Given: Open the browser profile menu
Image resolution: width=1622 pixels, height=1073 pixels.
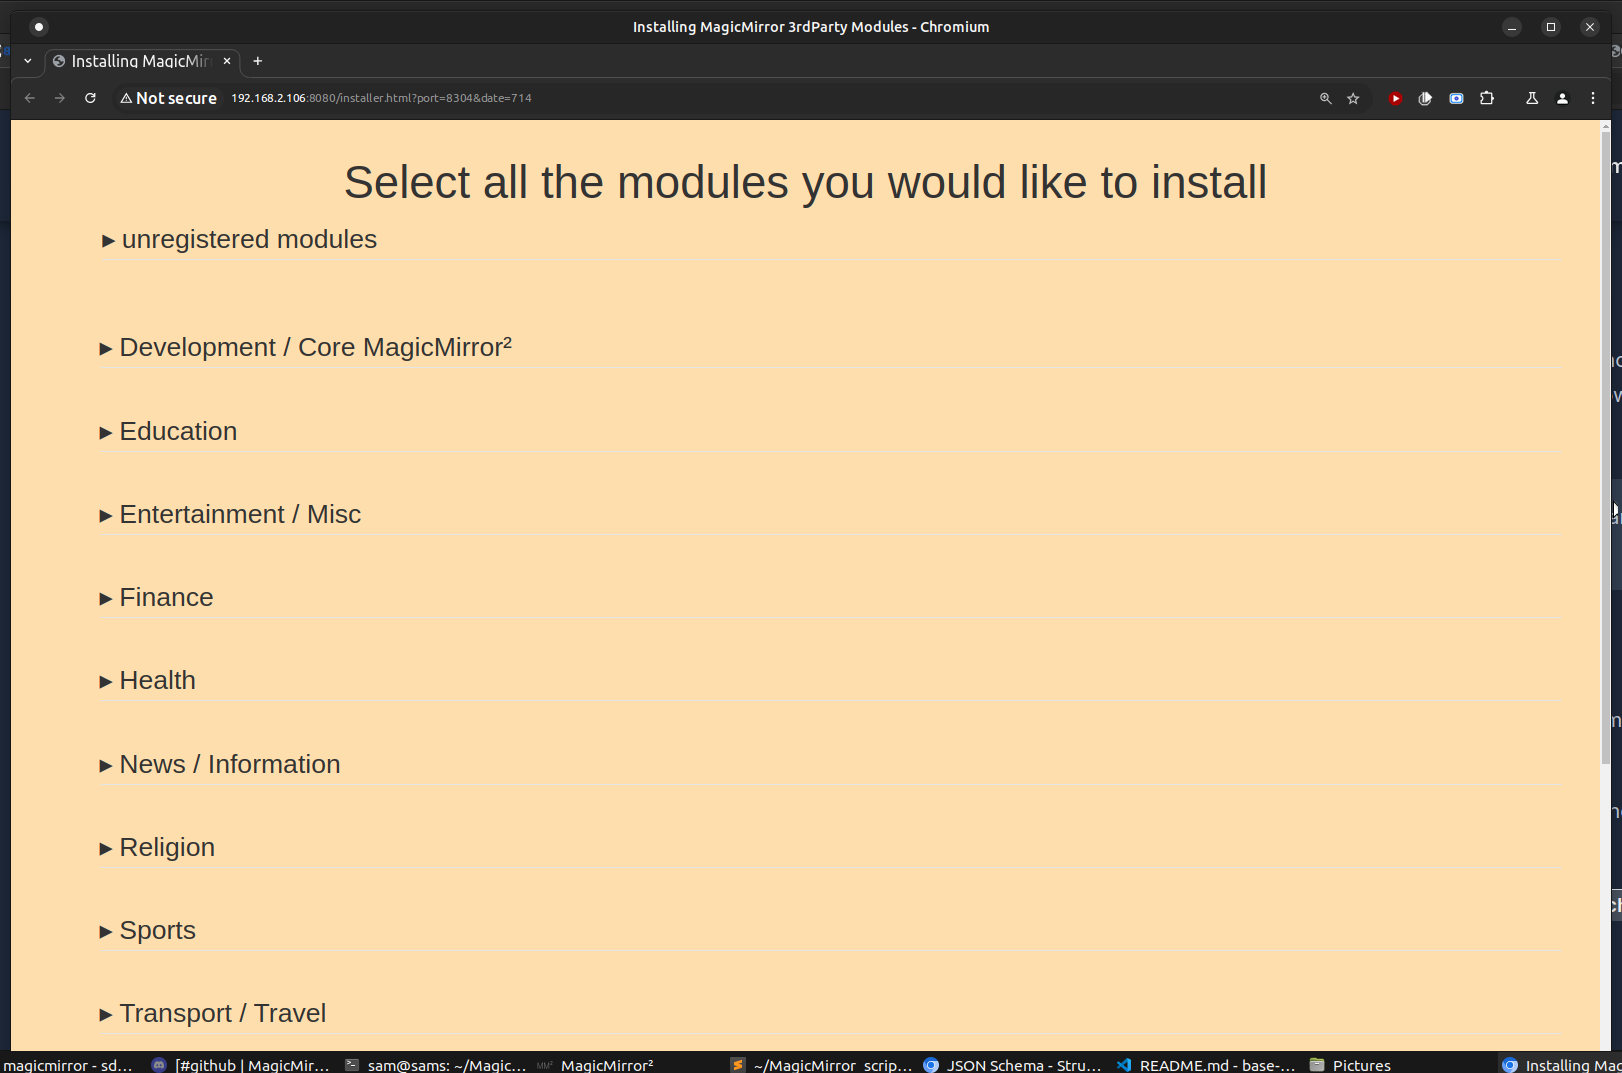Looking at the screenshot, I should tap(1562, 98).
